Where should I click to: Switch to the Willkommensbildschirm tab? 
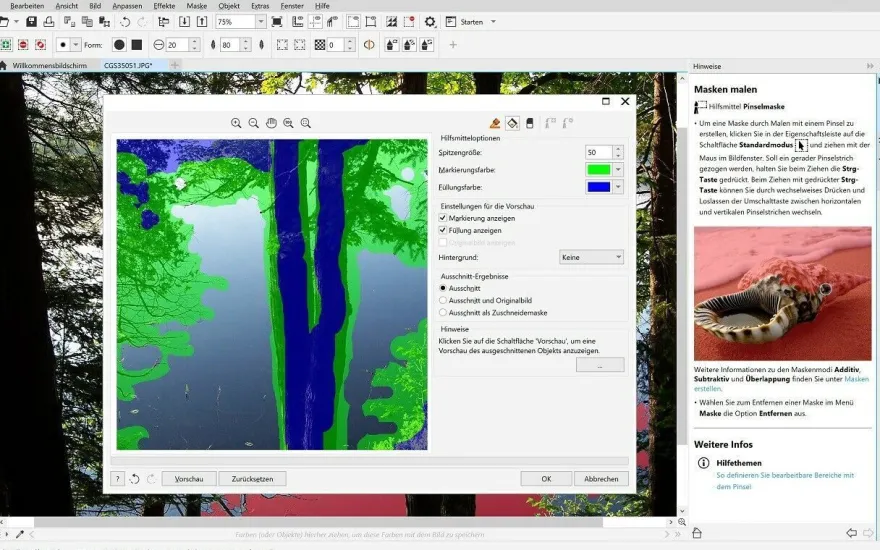pos(49,65)
